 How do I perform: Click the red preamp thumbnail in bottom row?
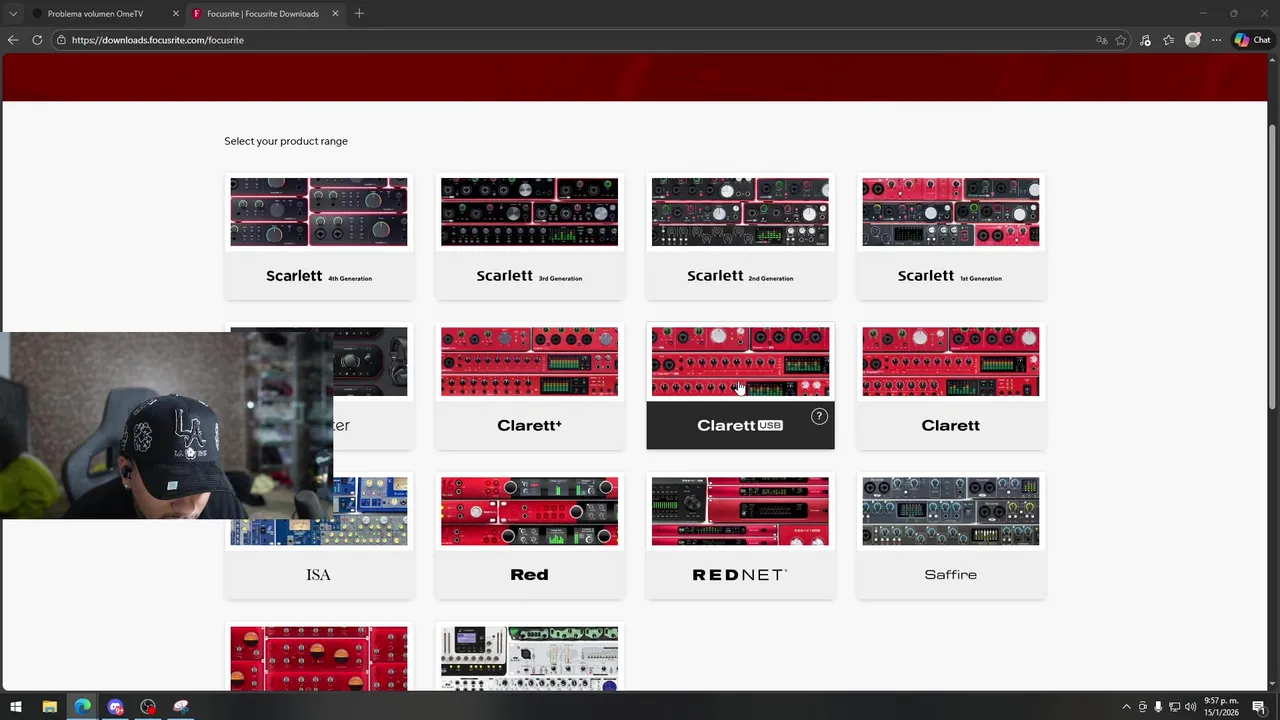319,658
